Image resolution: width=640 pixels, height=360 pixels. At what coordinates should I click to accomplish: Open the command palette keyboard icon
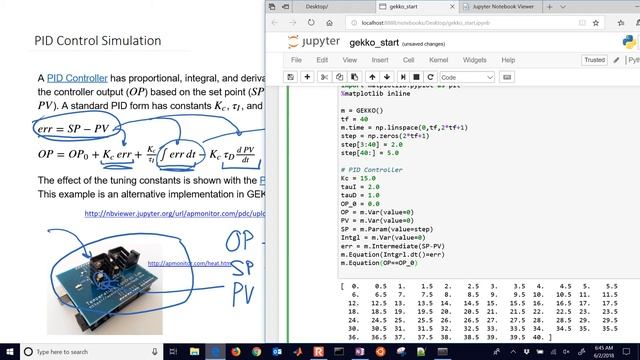point(507,77)
